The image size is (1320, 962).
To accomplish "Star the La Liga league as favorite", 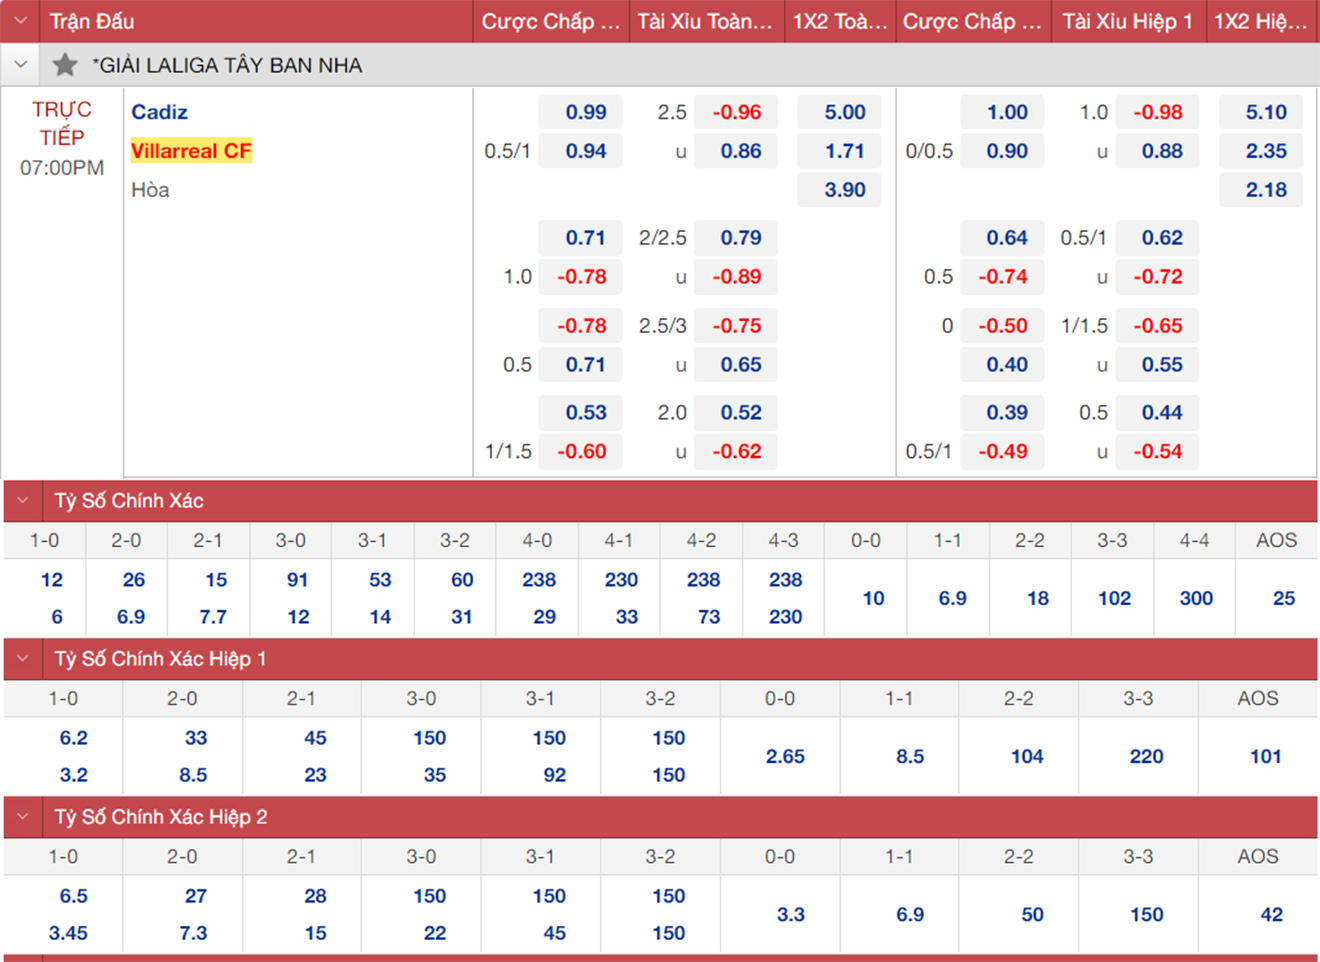I will (65, 66).
